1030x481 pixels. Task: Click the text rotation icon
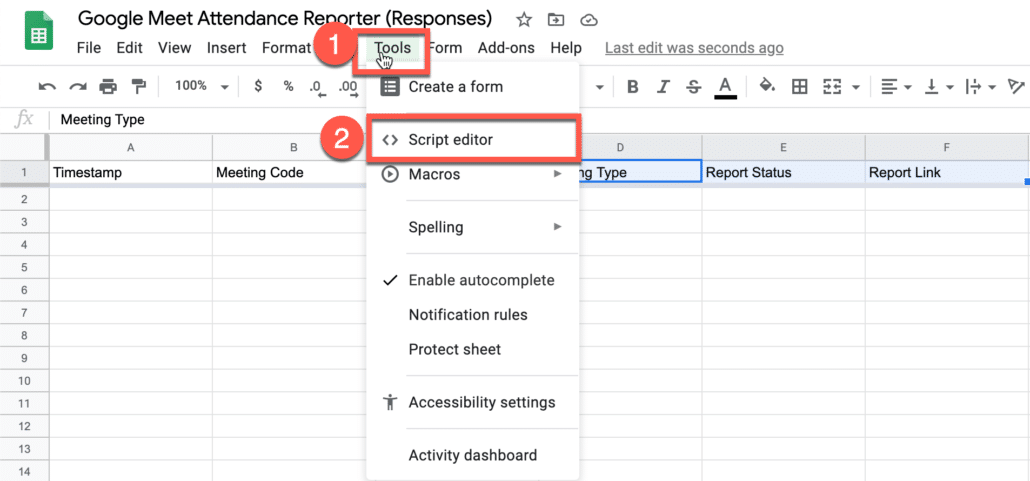1016,87
